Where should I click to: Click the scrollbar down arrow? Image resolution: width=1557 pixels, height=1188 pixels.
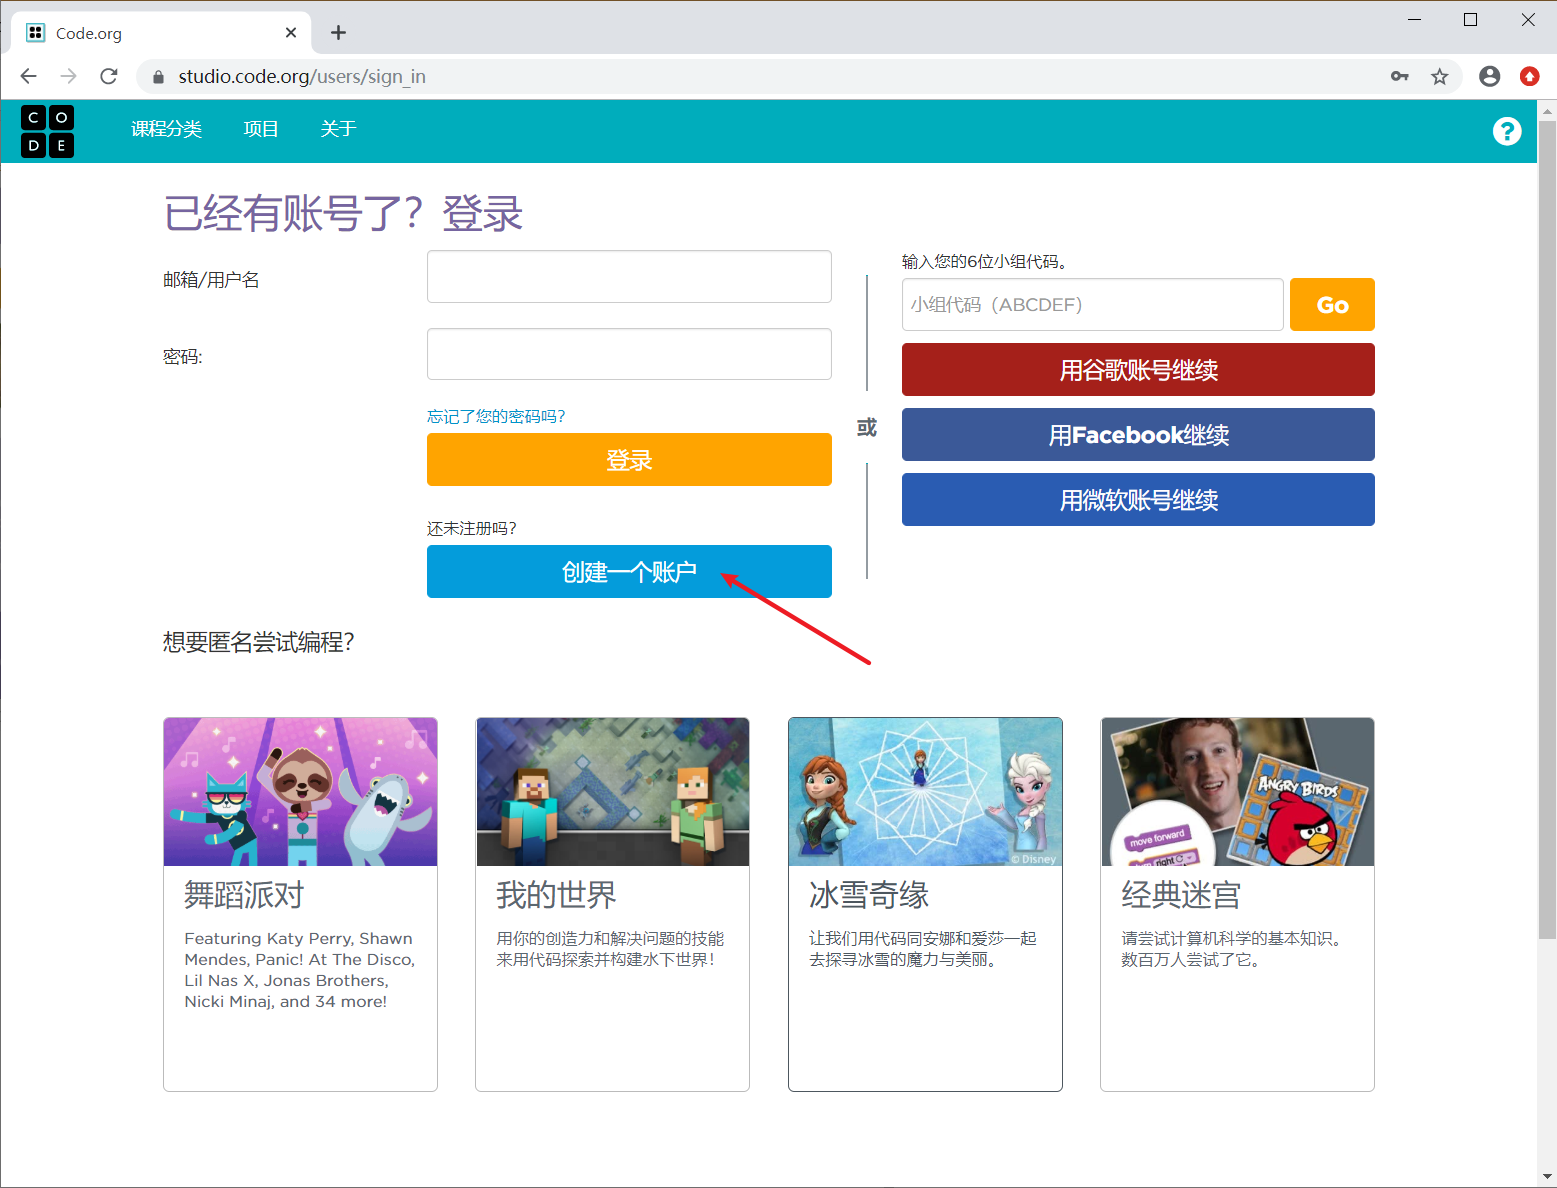(1547, 1177)
